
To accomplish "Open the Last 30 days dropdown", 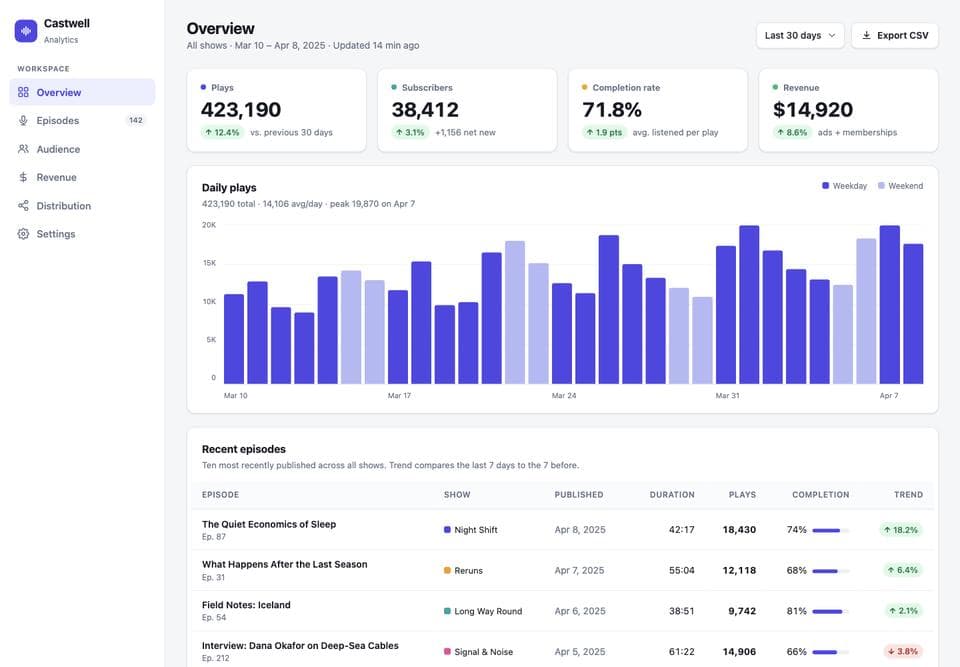I will tap(800, 36).
